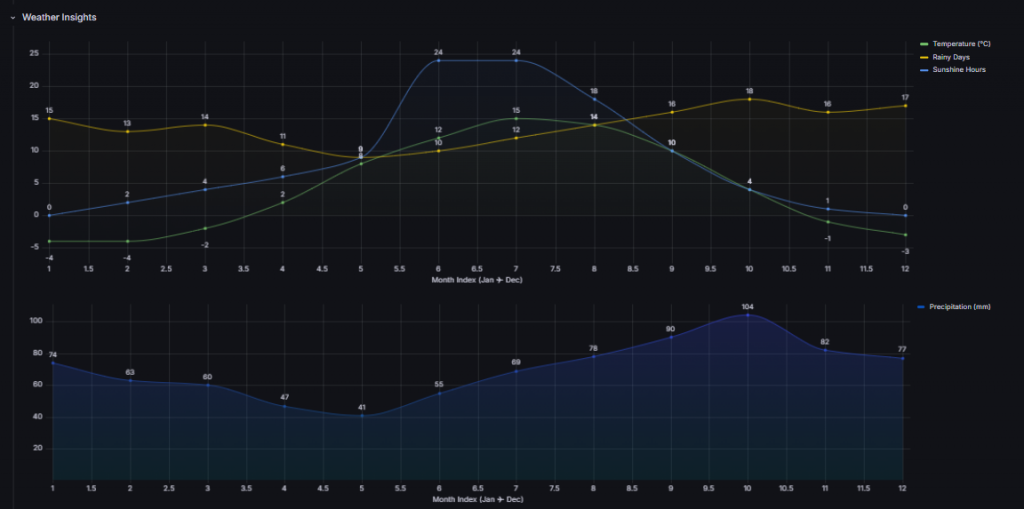Screen dimensions: 1024x509
Task: Click the Weather Insights row title
Action: pyautogui.click(x=59, y=17)
